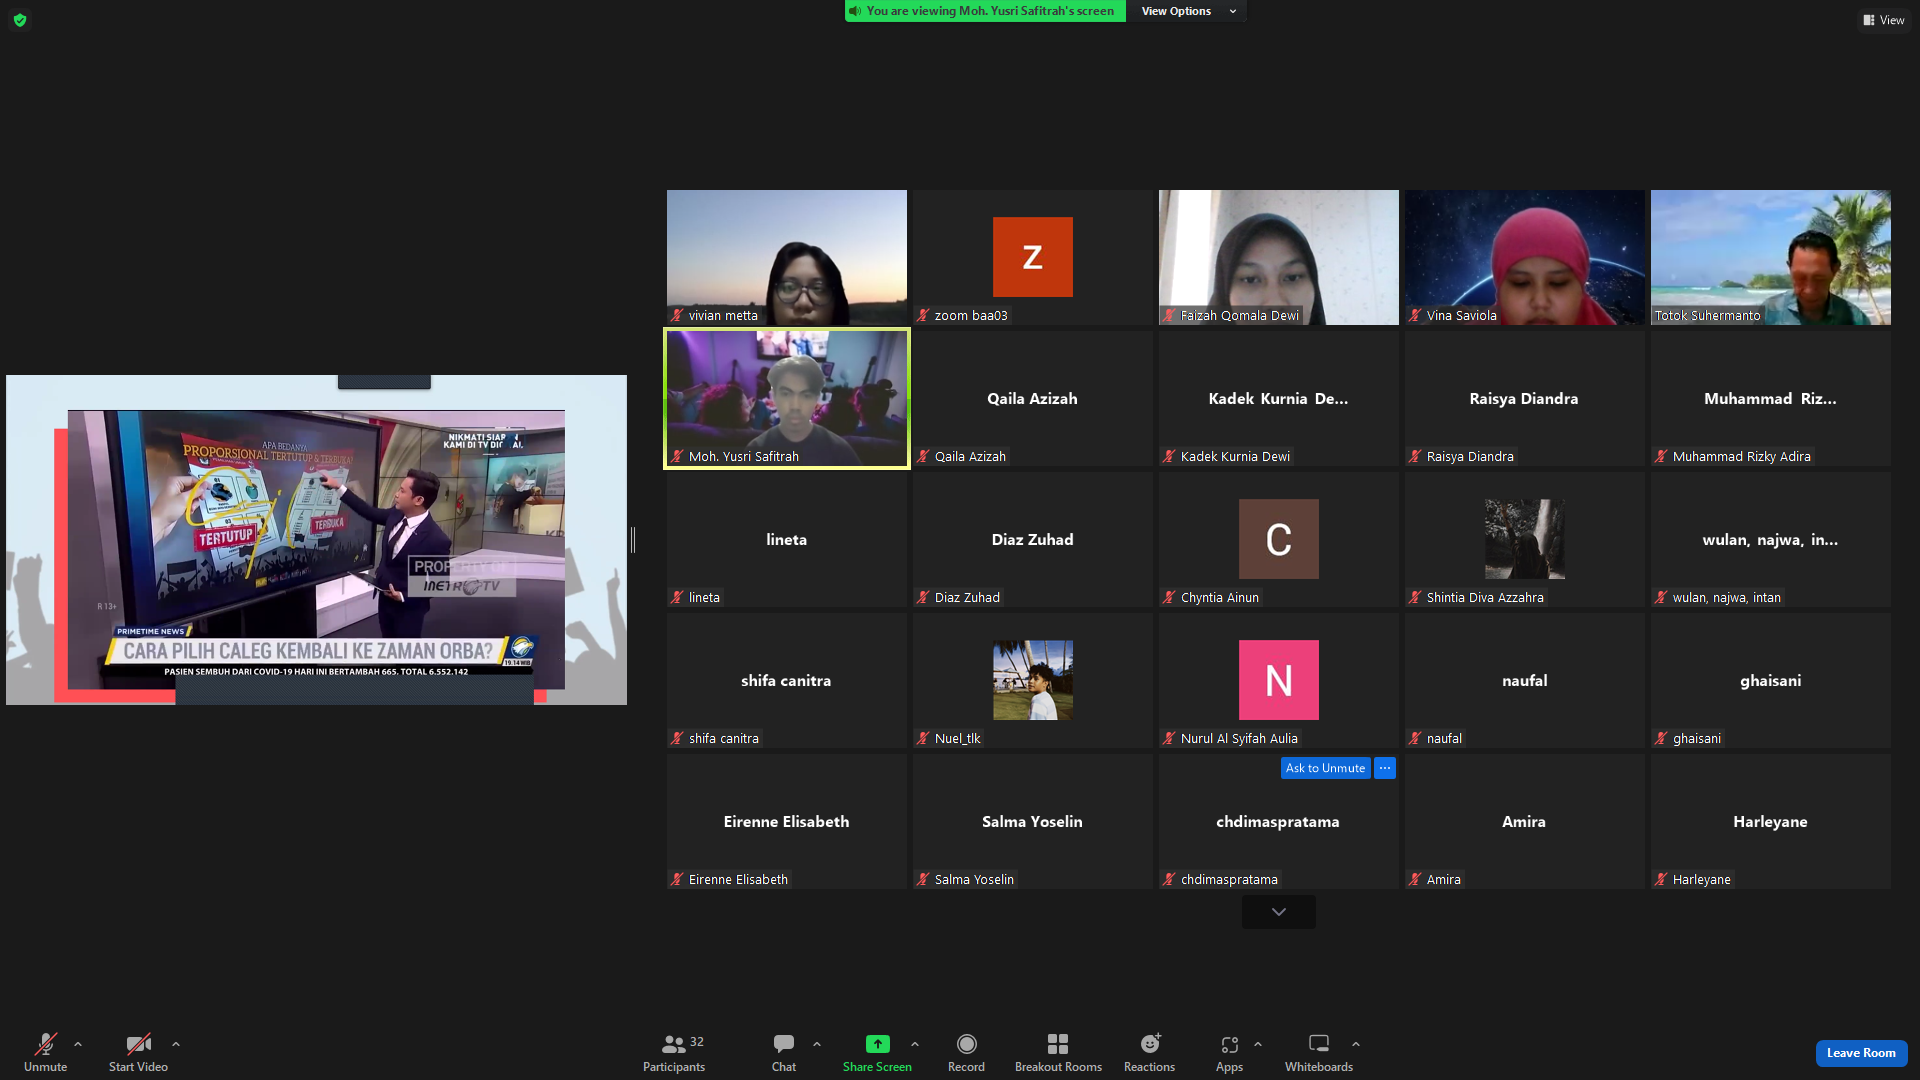
Task: Open chat options caret
Action: click(x=817, y=1044)
